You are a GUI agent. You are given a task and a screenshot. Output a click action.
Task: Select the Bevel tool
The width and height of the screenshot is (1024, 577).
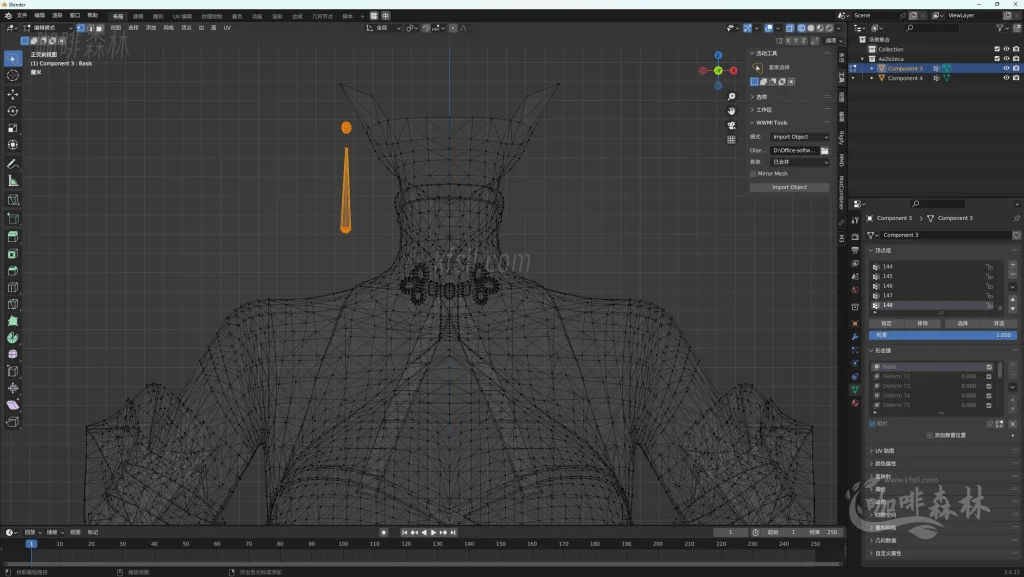[12, 270]
